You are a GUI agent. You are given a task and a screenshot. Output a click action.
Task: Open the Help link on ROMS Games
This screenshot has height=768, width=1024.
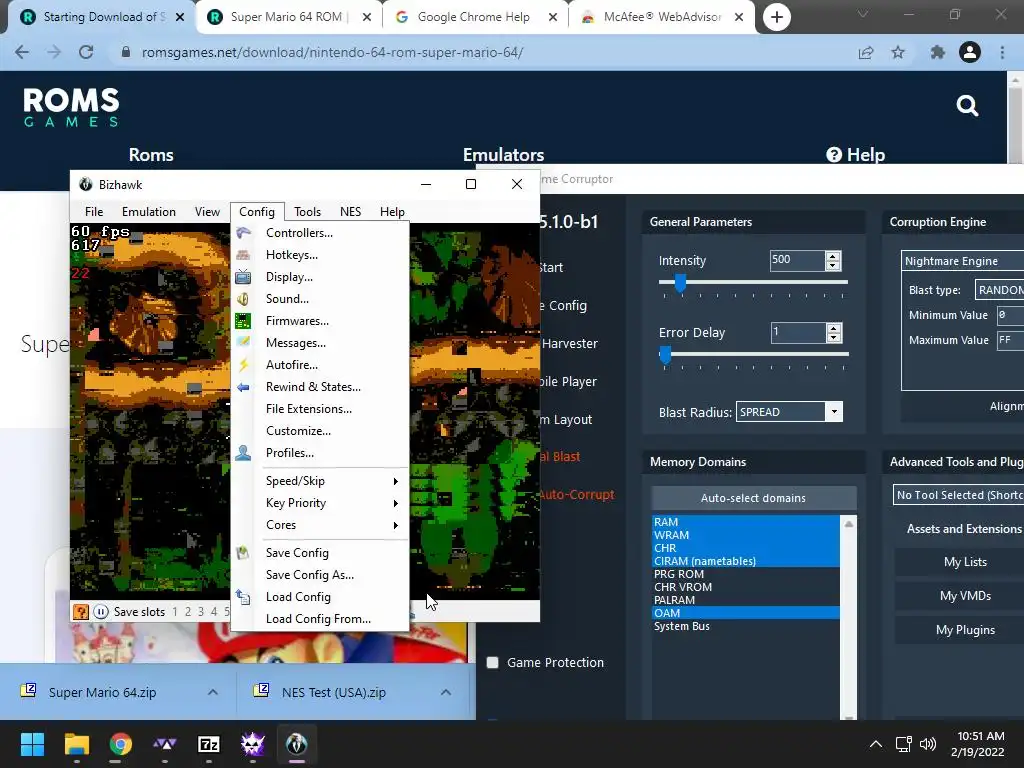(856, 155)
